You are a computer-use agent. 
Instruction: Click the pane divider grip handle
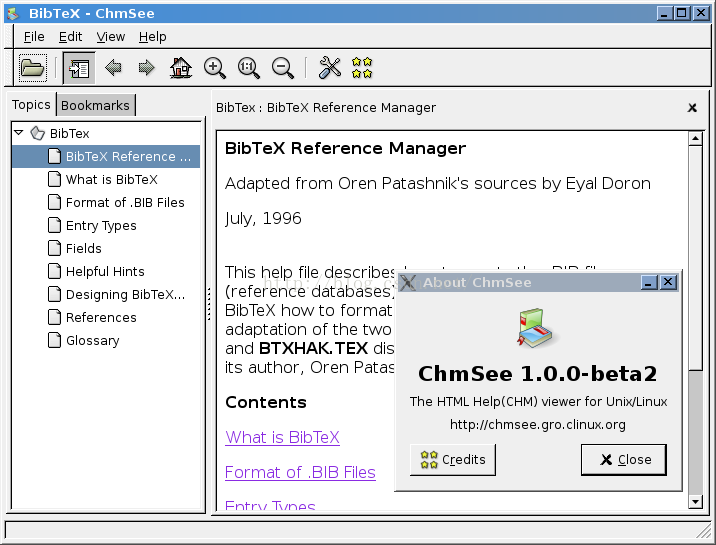(209, 304)
